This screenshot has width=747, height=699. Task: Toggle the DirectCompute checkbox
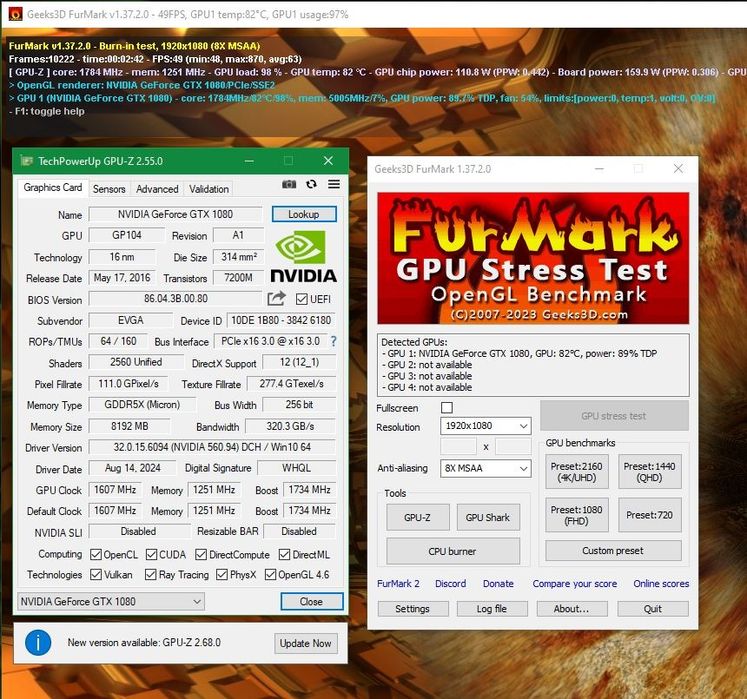(201, 554)
